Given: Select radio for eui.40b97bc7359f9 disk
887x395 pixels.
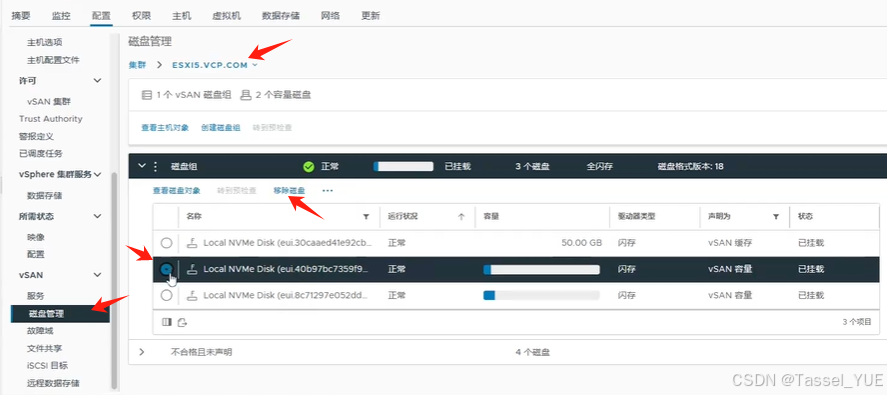Looking at the screenshot, I should point(166,269).
